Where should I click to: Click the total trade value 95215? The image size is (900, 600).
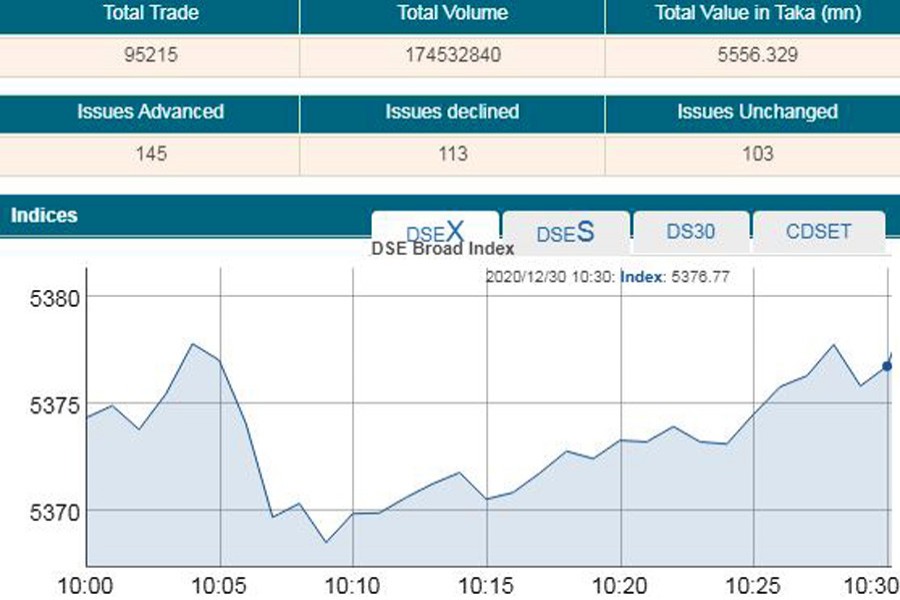coord(150,55)
